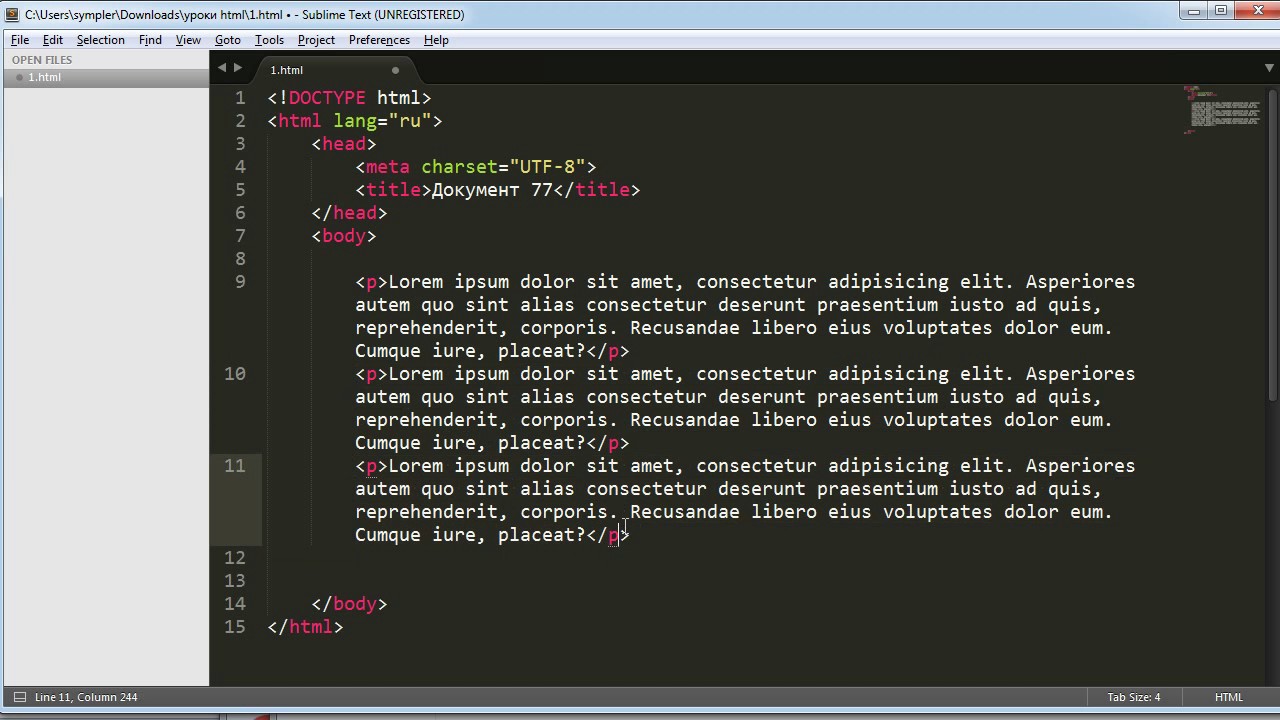Click the lang attribute in line 2

coord(355,121)
